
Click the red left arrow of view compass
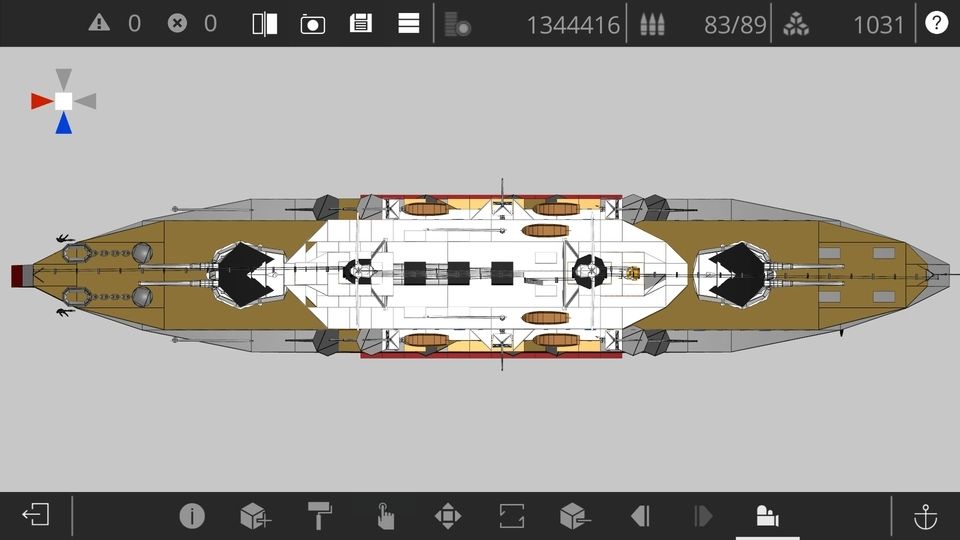click(42, 101)
